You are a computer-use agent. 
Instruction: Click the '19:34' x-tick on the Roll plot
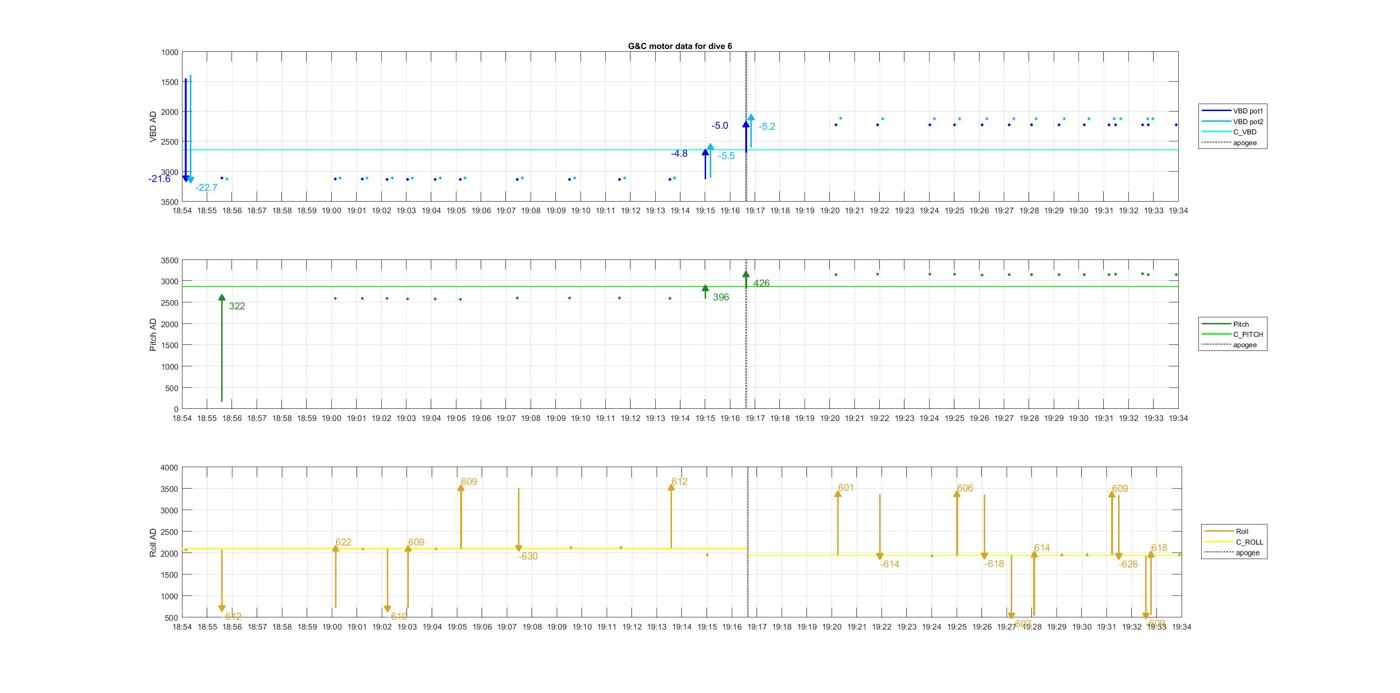click(1181, 627)
